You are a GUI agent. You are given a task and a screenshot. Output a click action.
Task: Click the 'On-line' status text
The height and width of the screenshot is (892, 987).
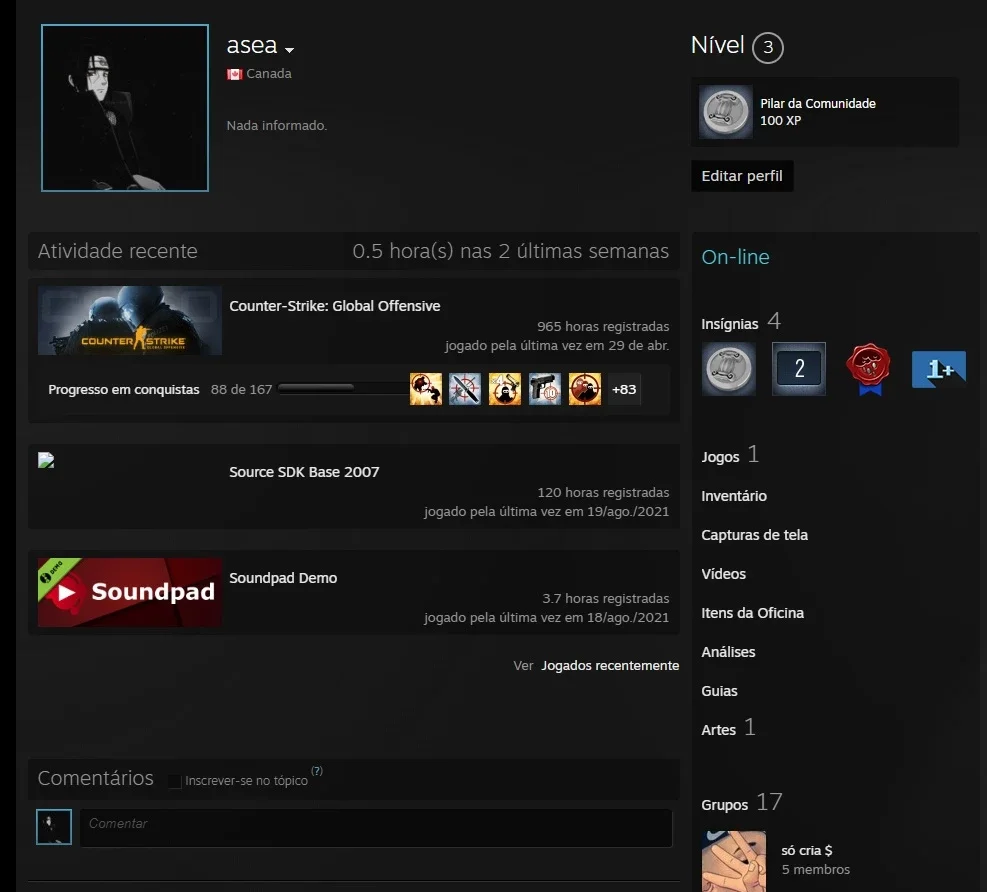click(735, 257)
